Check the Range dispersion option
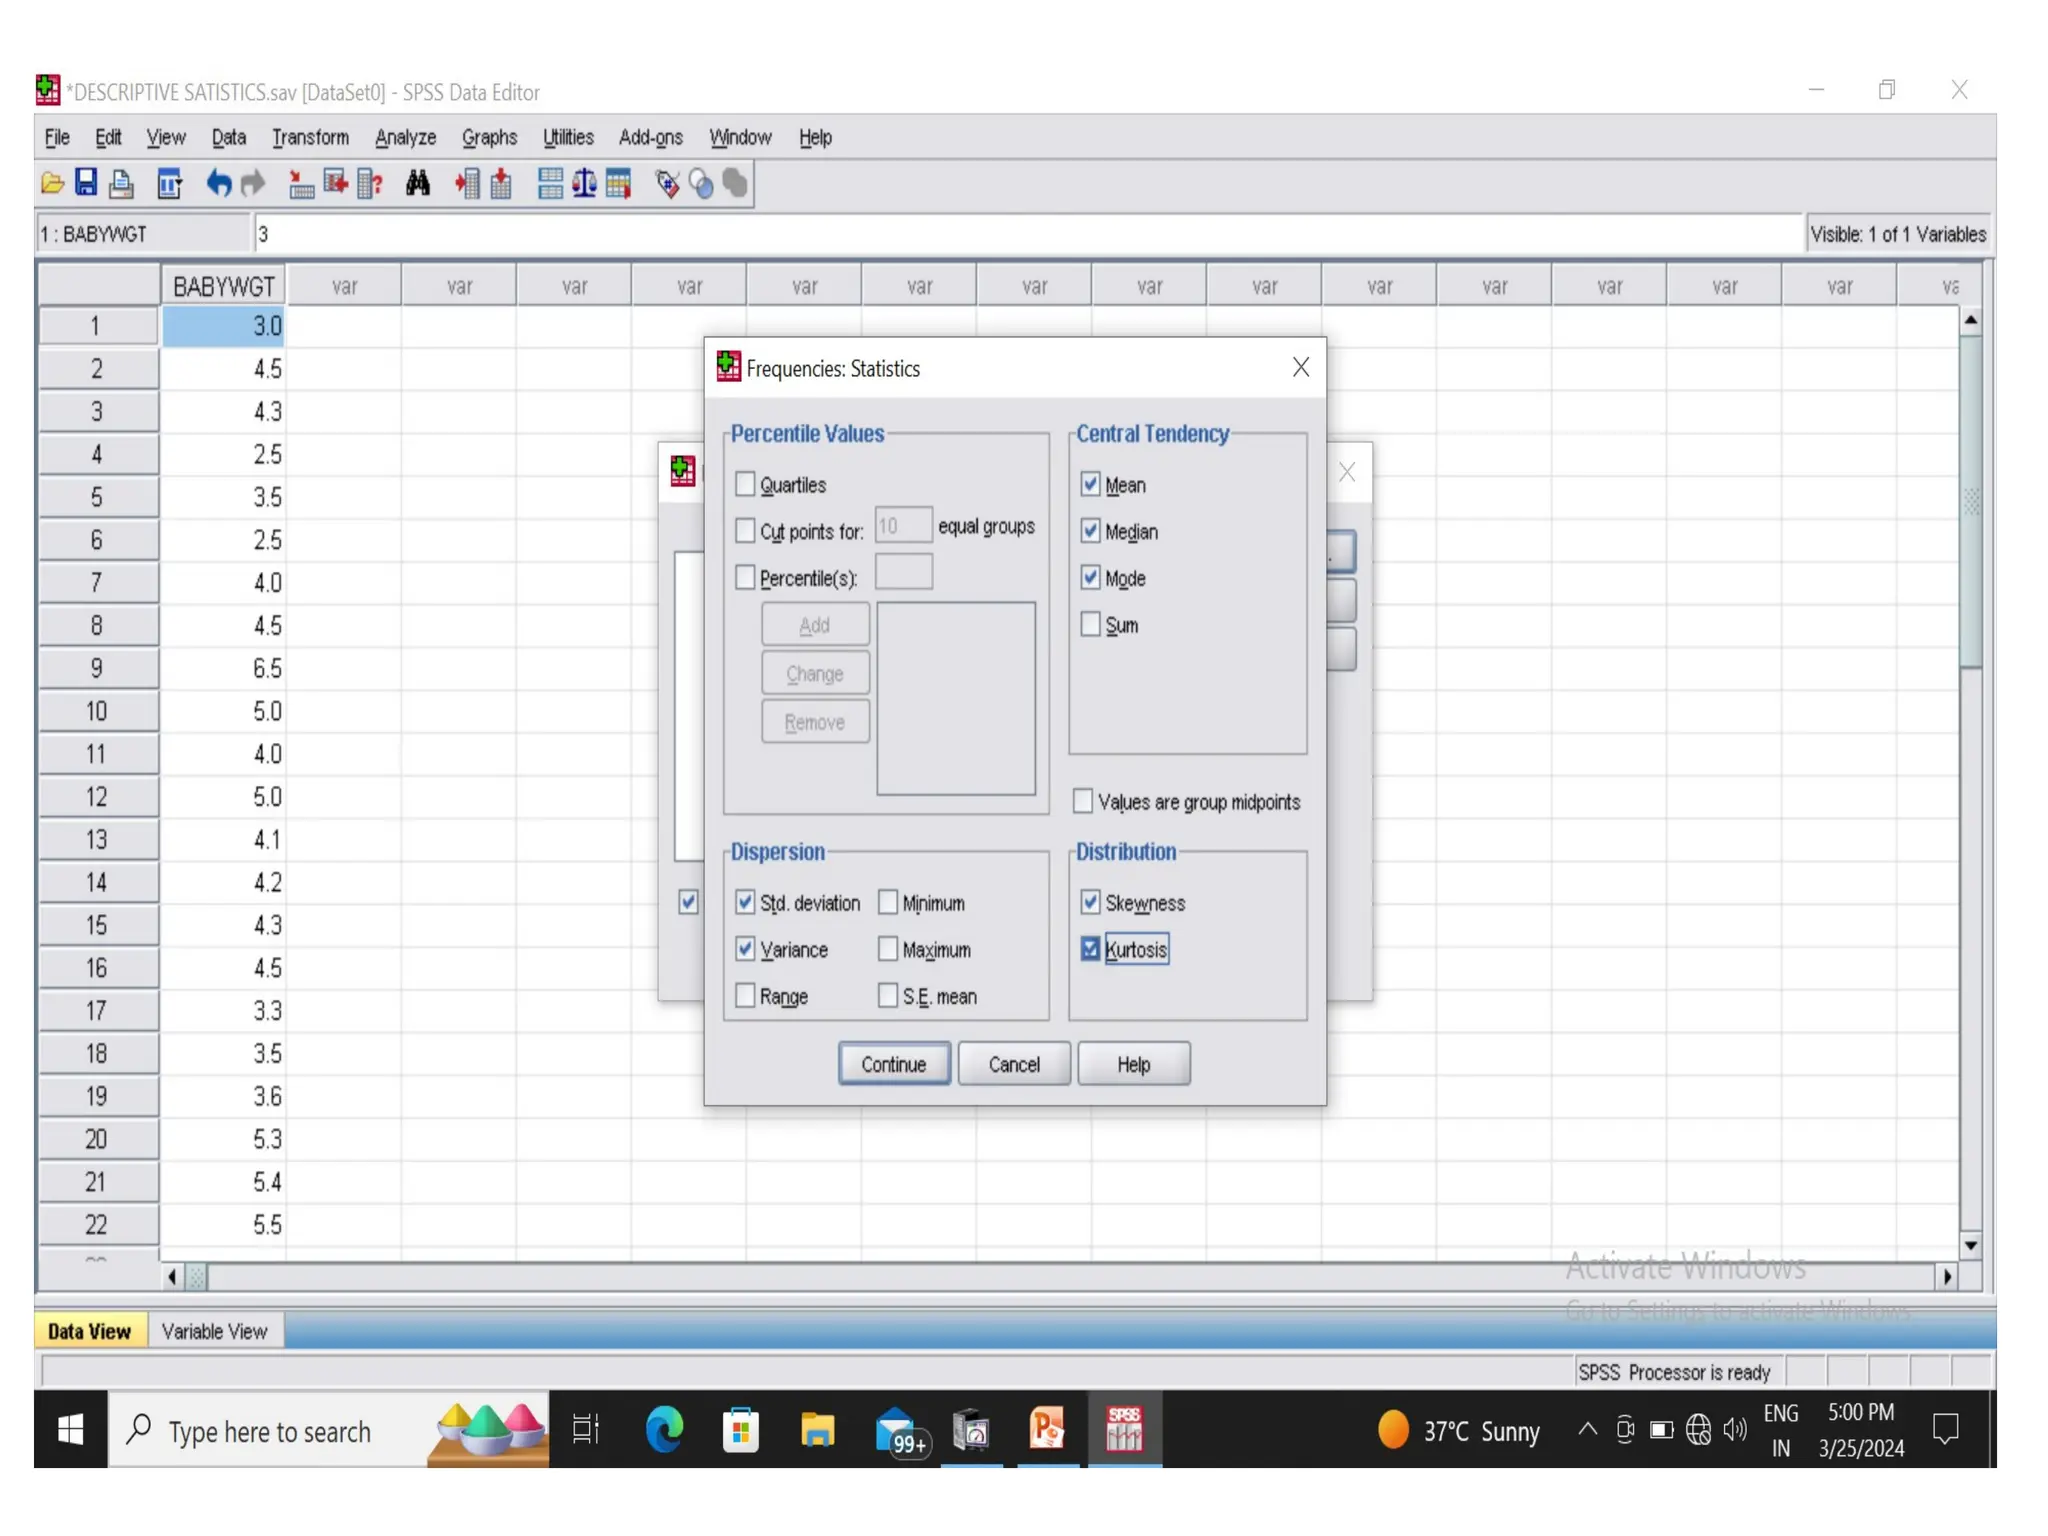Screen dimensions: 2048x1536 pyautogui.click(x=745, y=996)
